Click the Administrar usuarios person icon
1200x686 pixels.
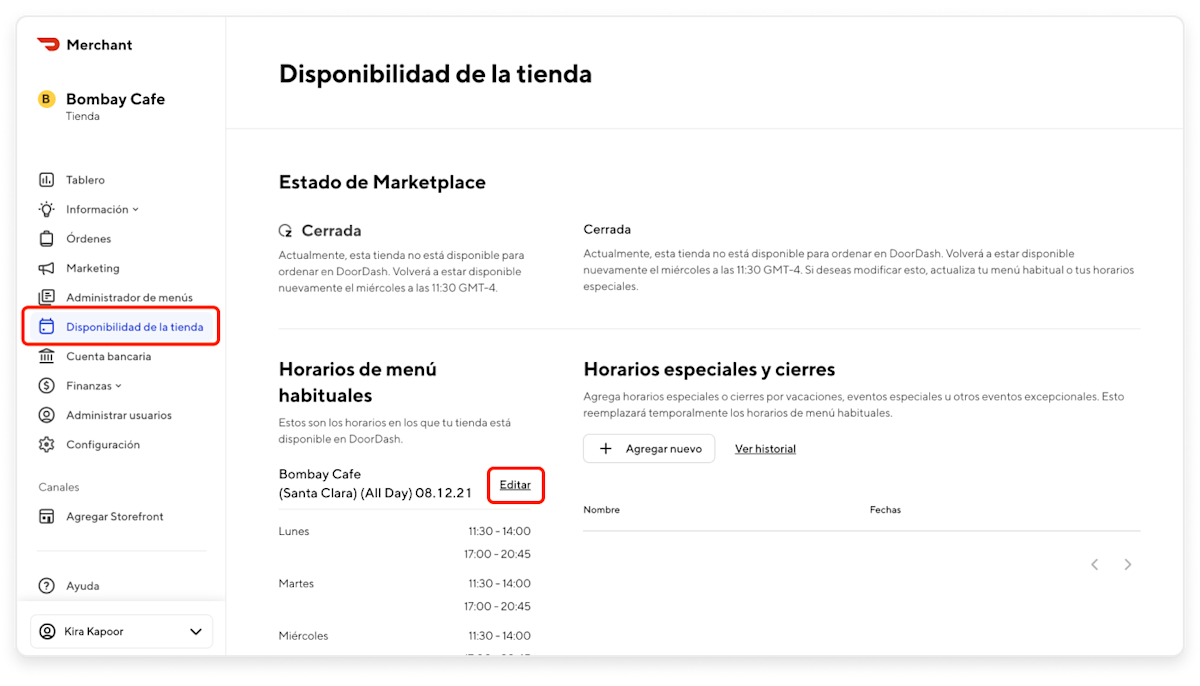pos(46,415)
